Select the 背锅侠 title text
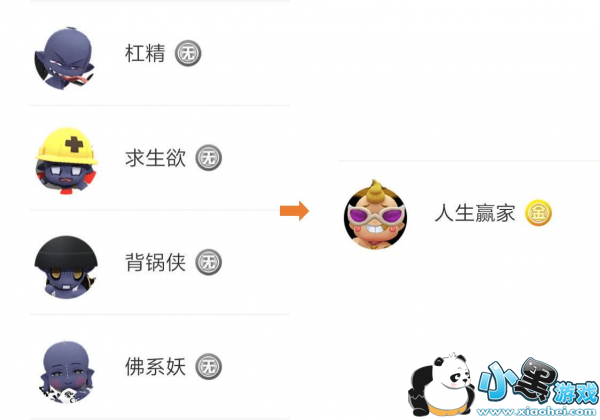 (x=155, y=262)
